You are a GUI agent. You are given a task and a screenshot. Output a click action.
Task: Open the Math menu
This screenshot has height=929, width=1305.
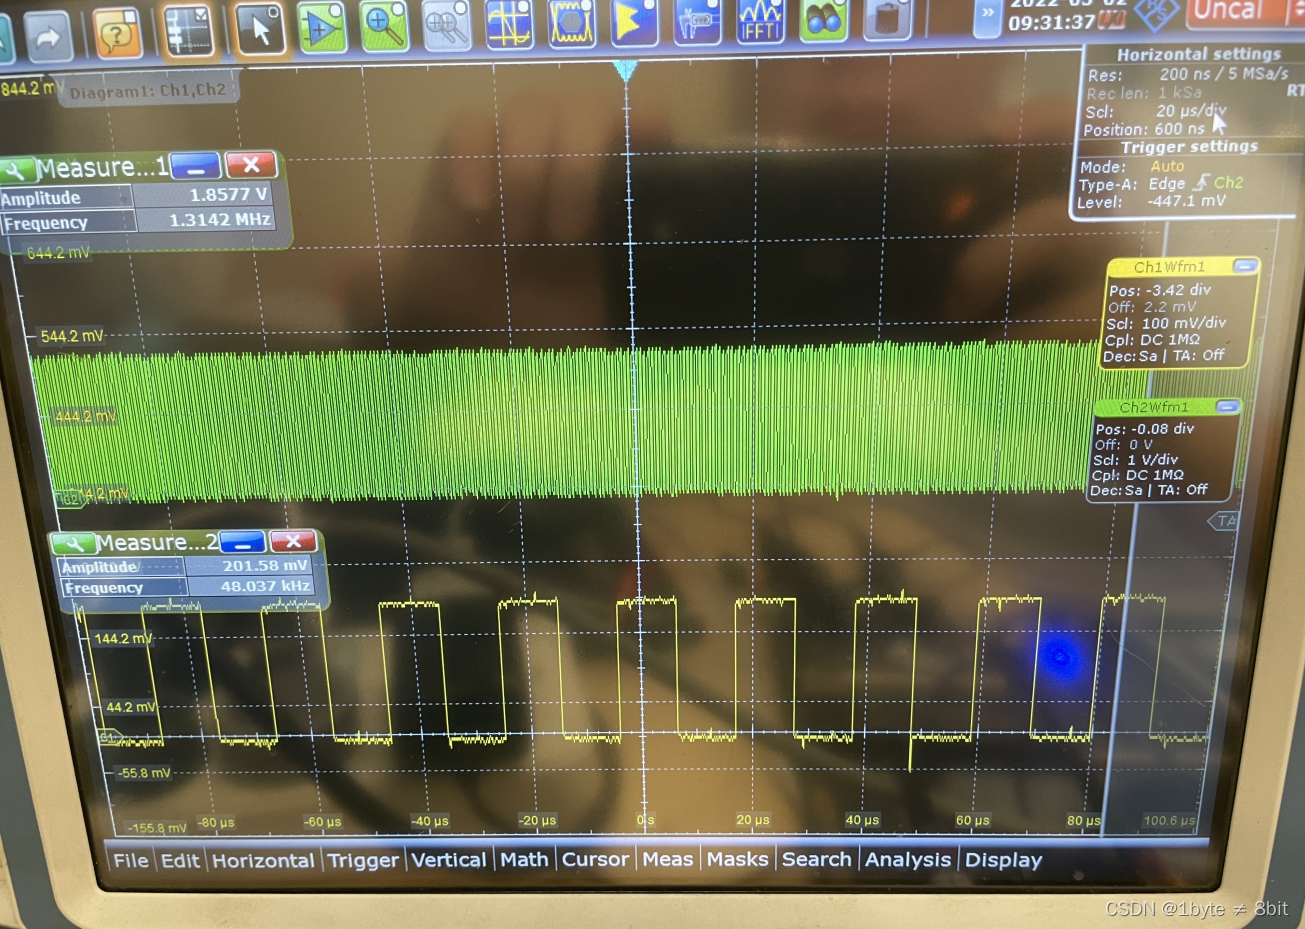[x=524, y=859]
